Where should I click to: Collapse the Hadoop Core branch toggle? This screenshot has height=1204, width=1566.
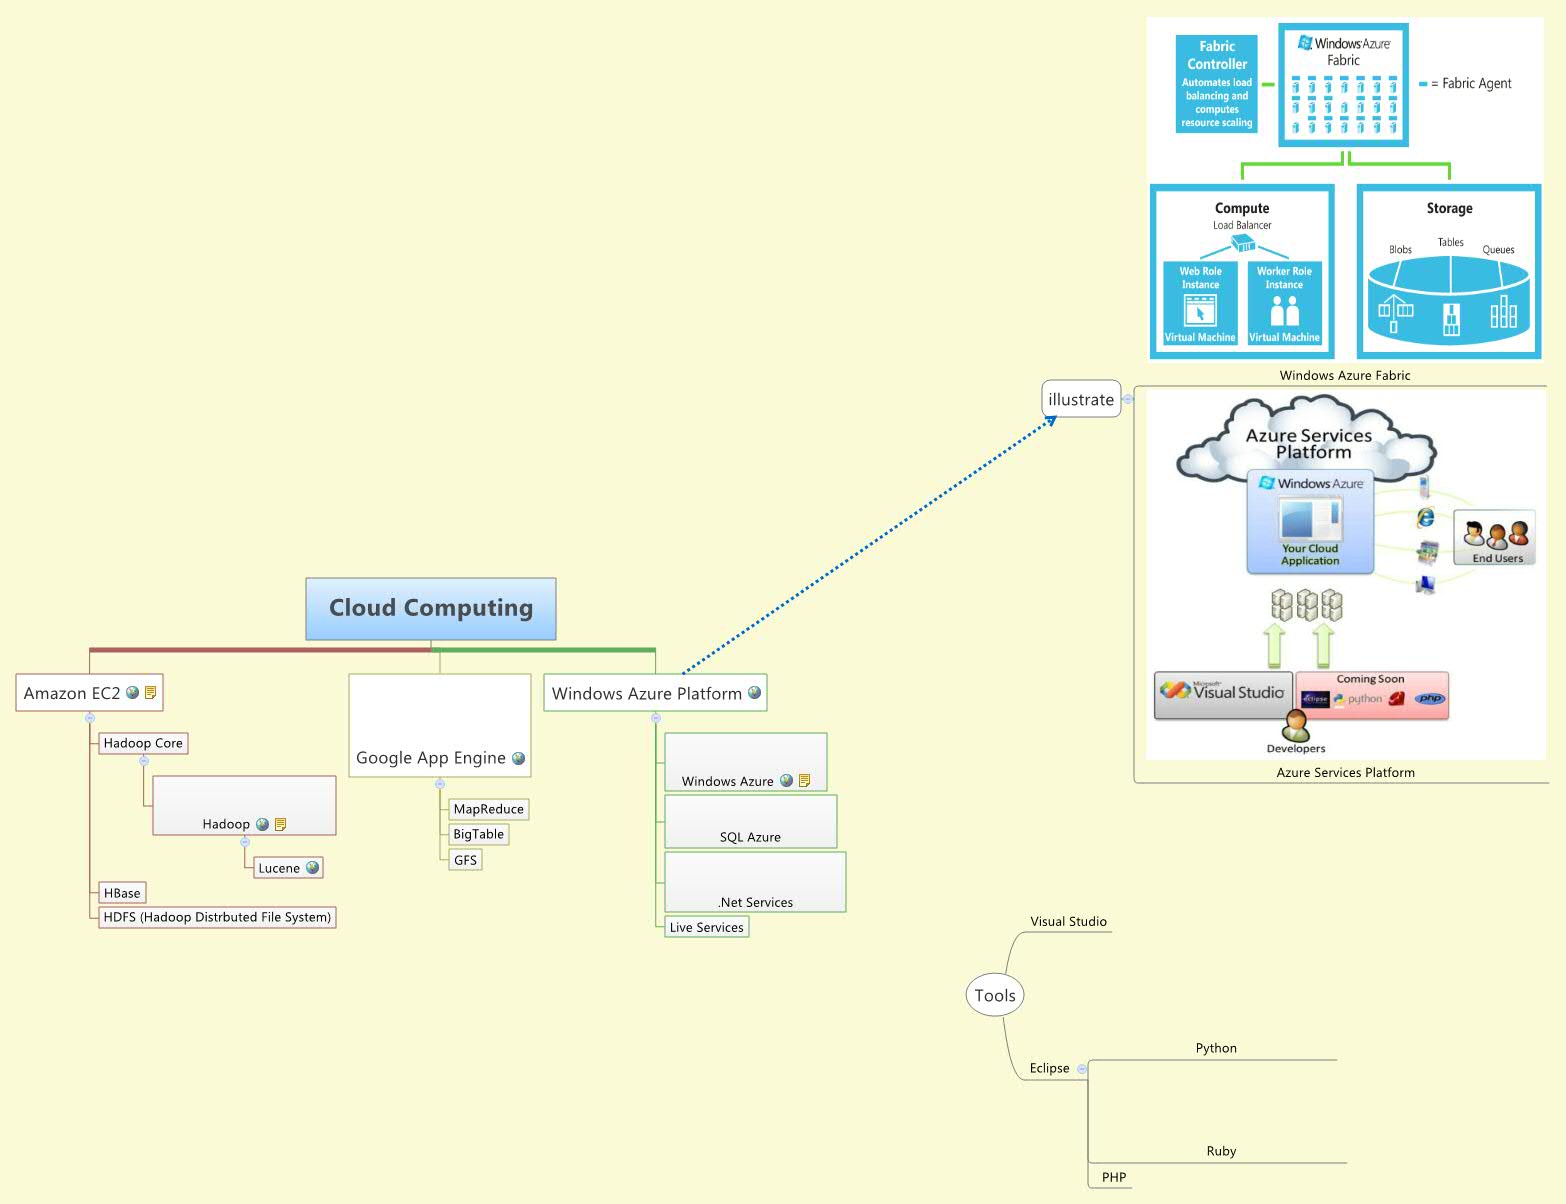[144, 761]
